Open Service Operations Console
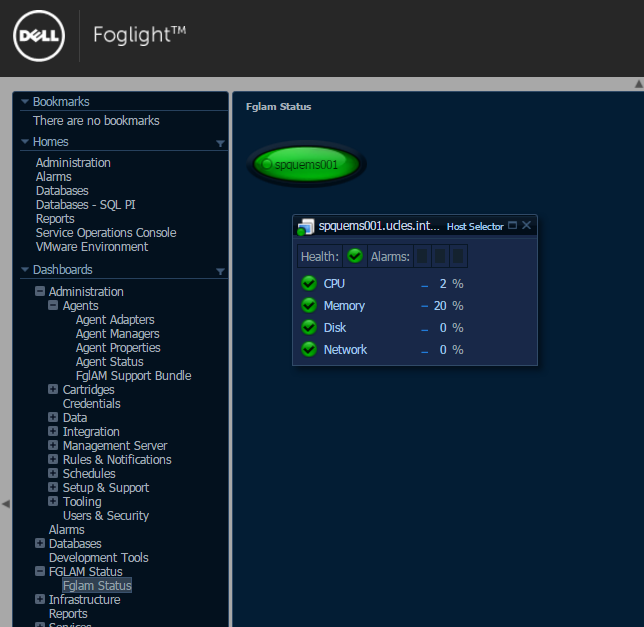This screenshot has height=627, width=644. coord(106,232)
